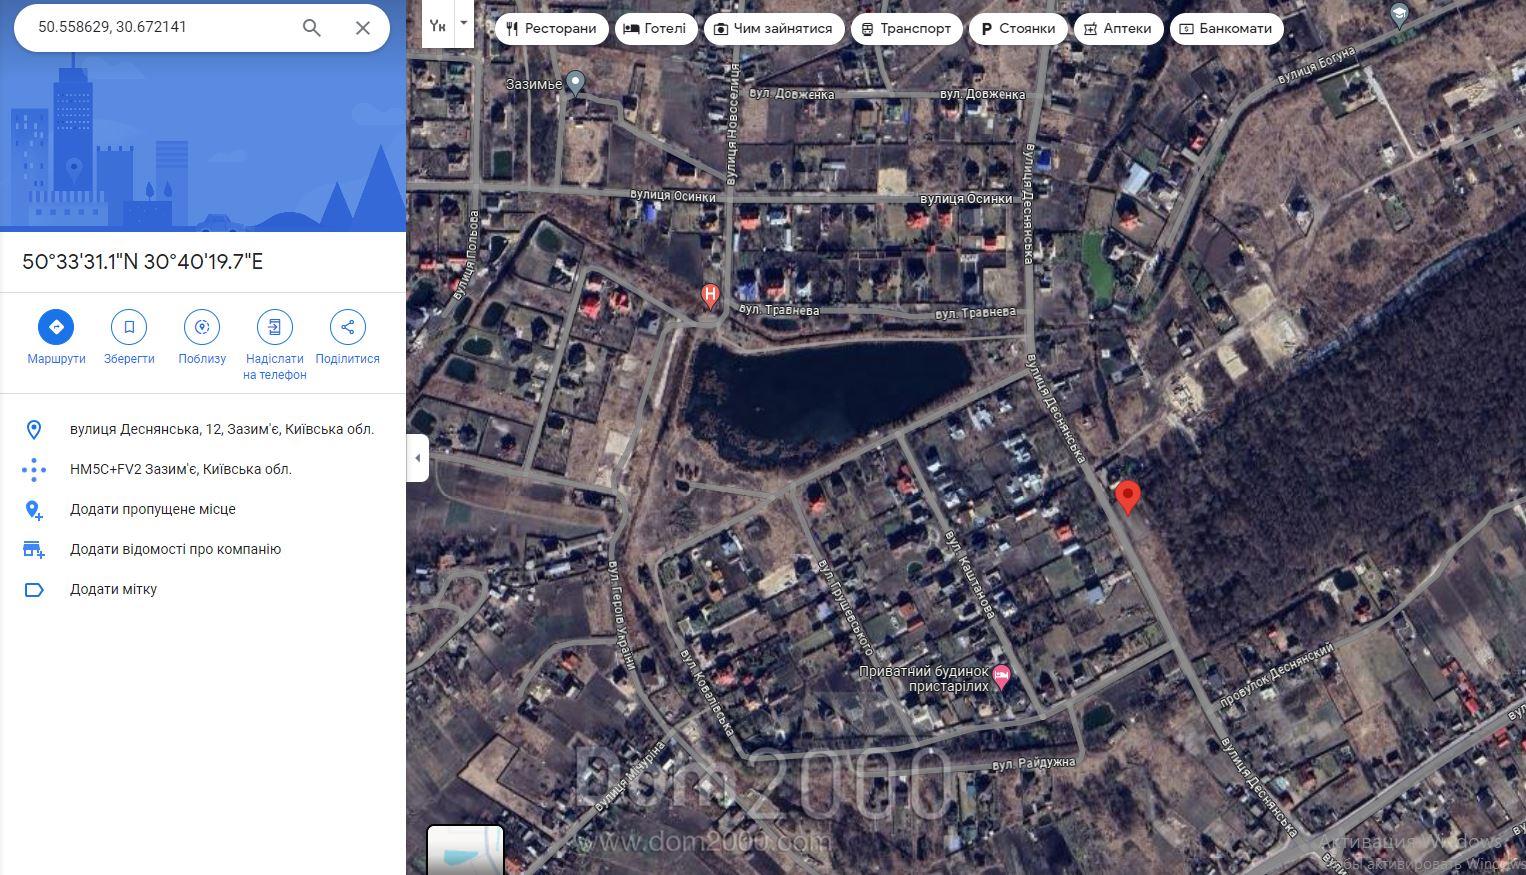Viewport: 1526px width, 875px height.
Task: Focus the coordinates search field
Action: point(160,27)
